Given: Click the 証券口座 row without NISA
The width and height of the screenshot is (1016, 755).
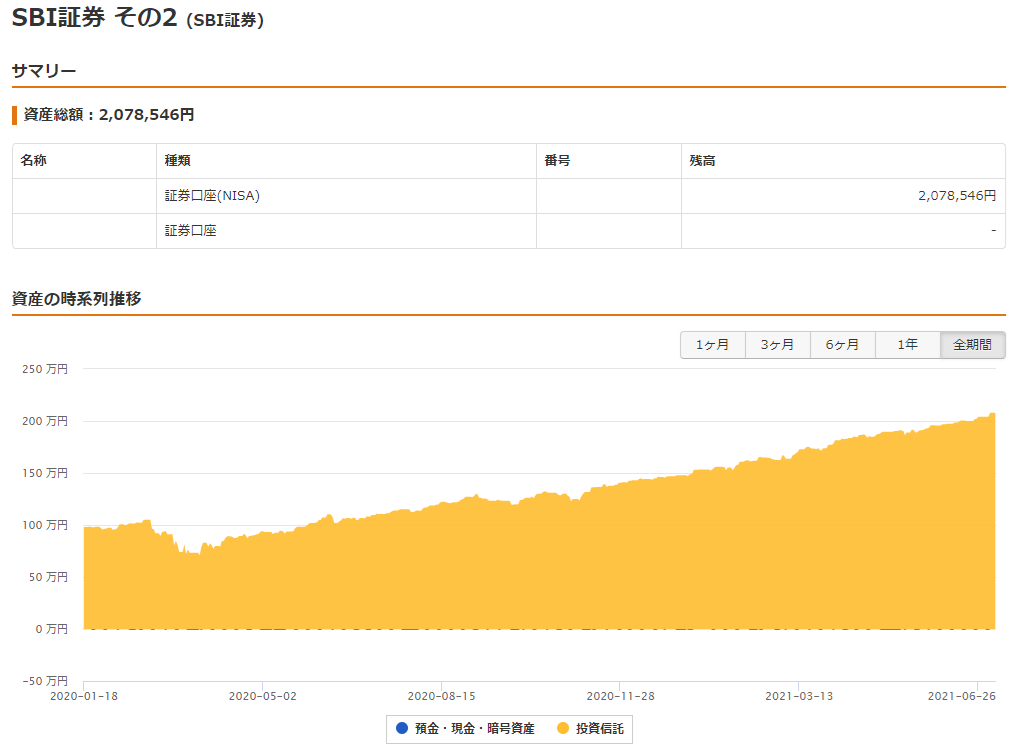Looking at the screenshot, I should pos(509,231).
